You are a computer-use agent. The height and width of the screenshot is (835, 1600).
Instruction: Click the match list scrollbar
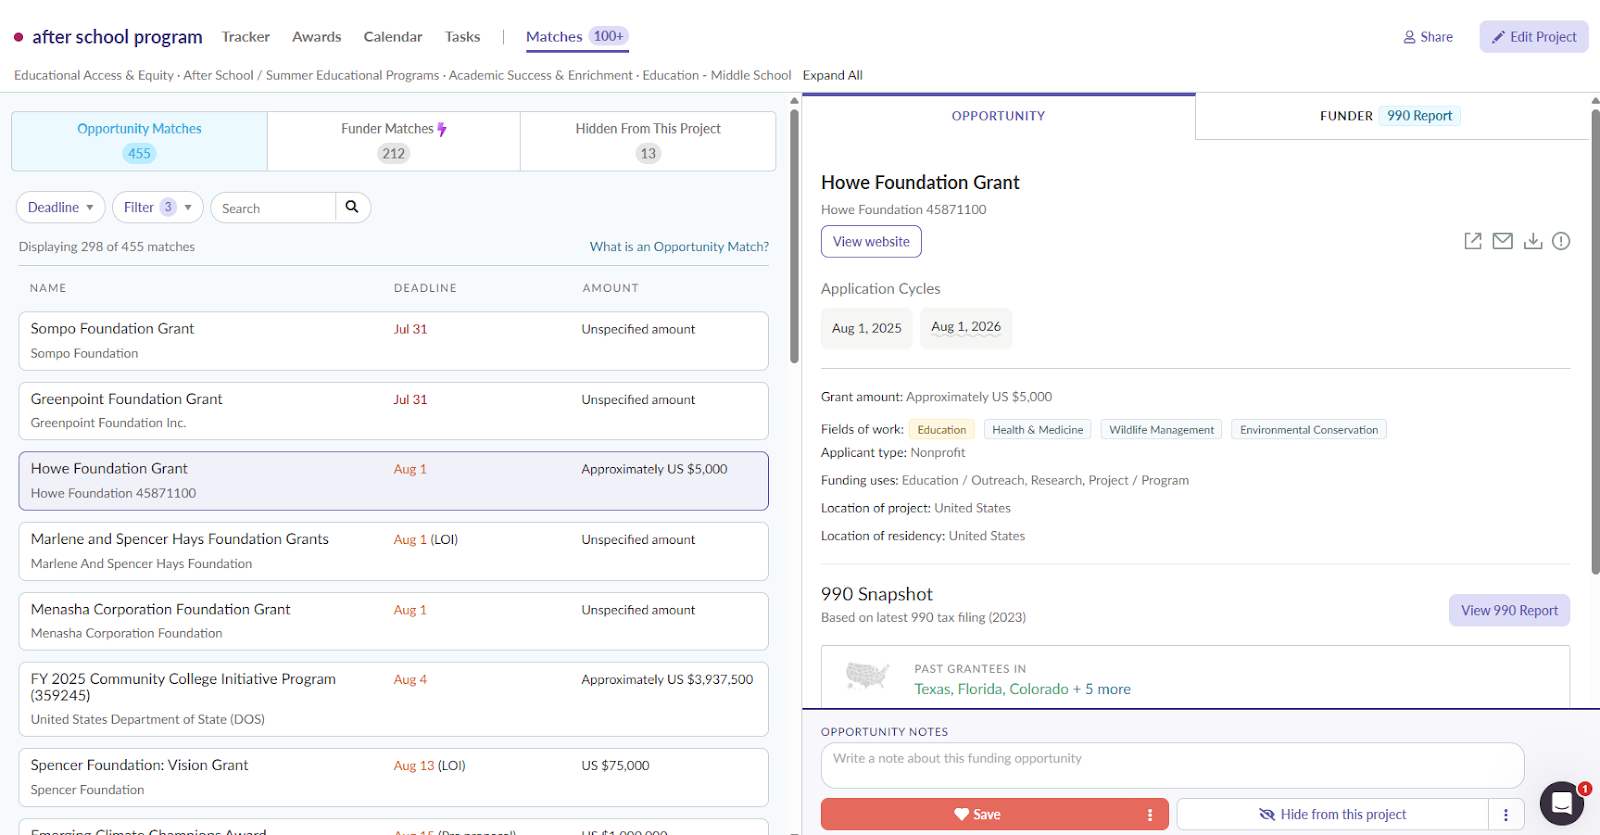(x=794, y=236)
